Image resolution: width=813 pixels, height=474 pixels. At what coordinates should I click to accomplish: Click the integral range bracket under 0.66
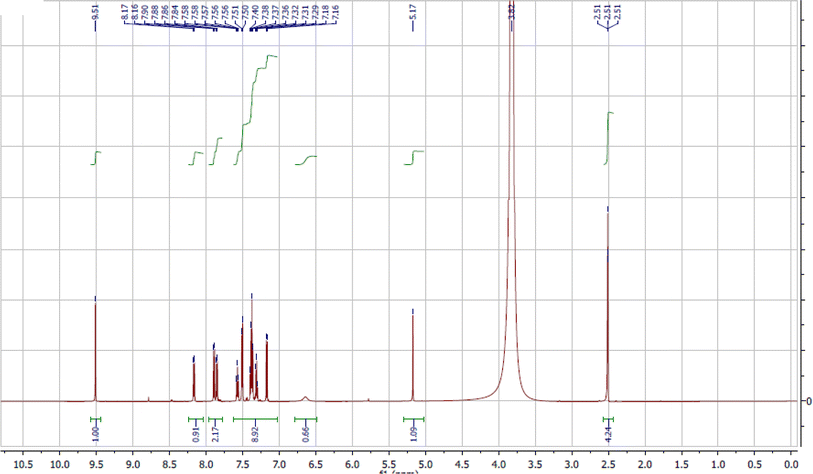coord(305,419)
